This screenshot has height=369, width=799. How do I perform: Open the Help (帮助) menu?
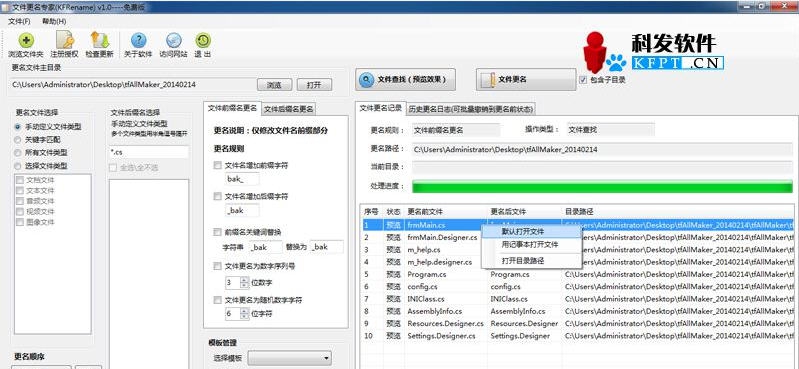[54, 21]
